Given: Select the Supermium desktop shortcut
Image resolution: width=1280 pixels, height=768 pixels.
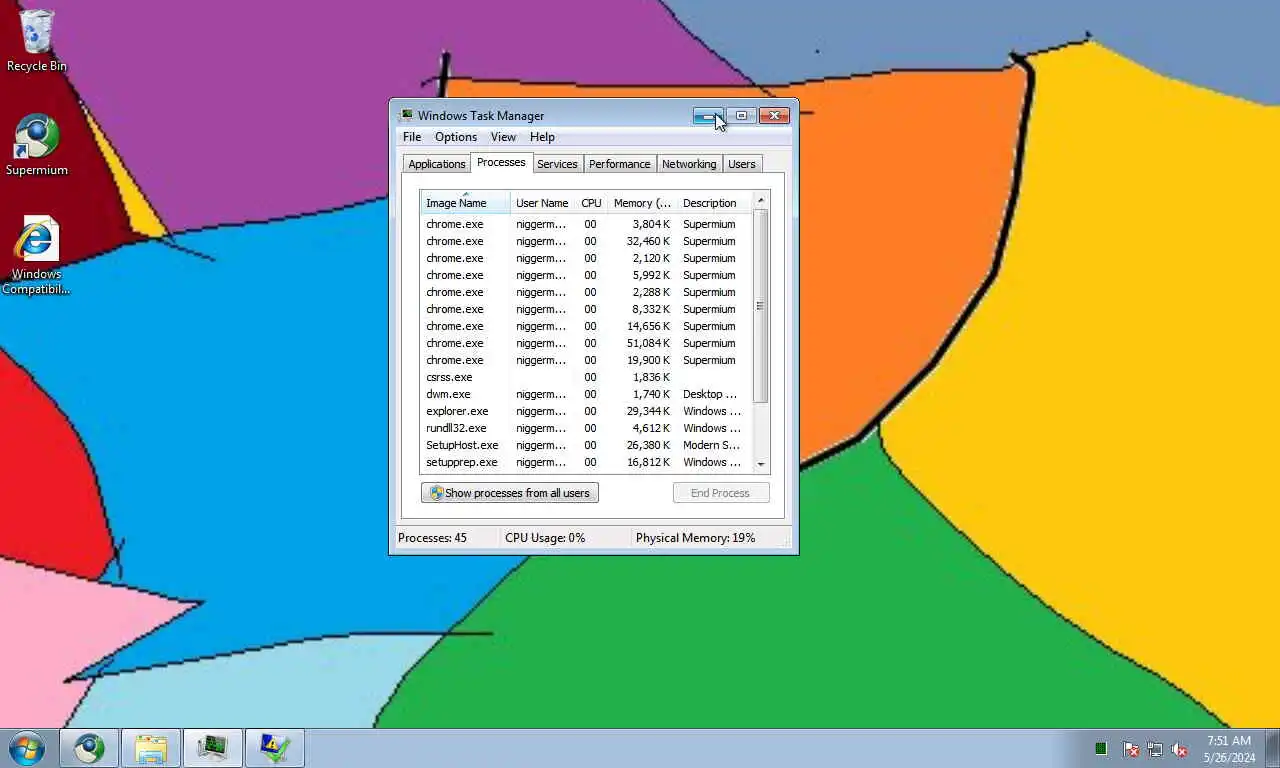Looking at the screenshot, I should 37,145.
